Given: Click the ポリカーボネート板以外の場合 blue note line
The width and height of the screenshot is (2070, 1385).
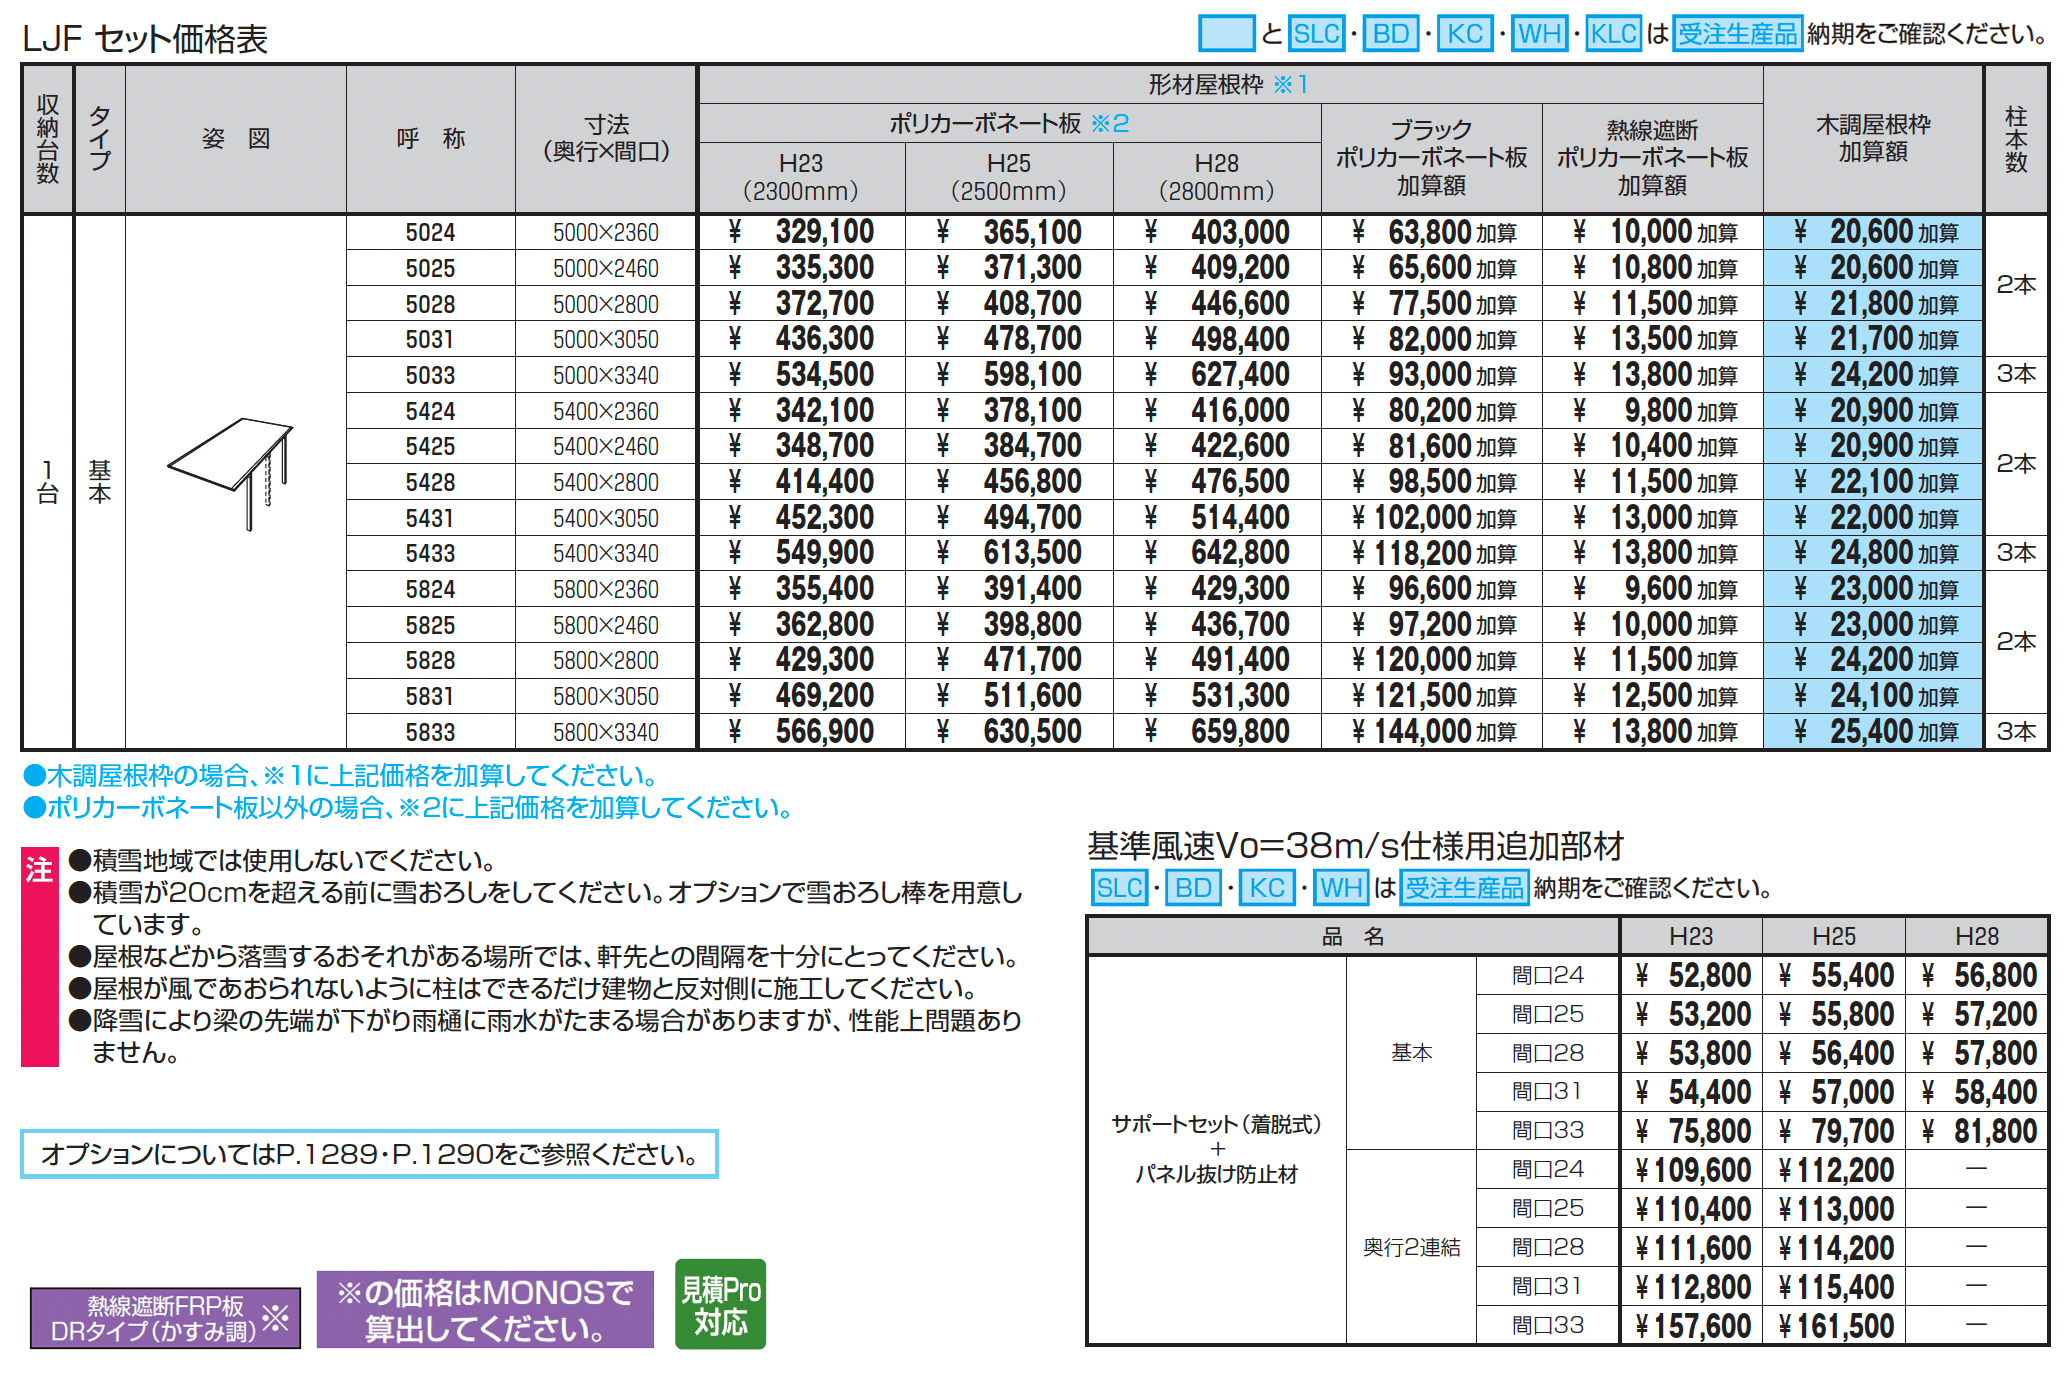Looking at the screenshot, I should pos(408,807).
